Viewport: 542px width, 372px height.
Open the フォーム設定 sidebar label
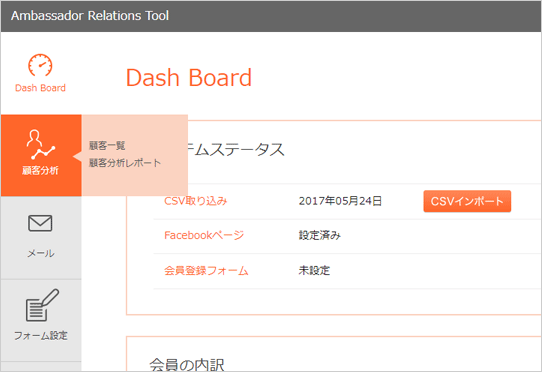click(41, 336)
